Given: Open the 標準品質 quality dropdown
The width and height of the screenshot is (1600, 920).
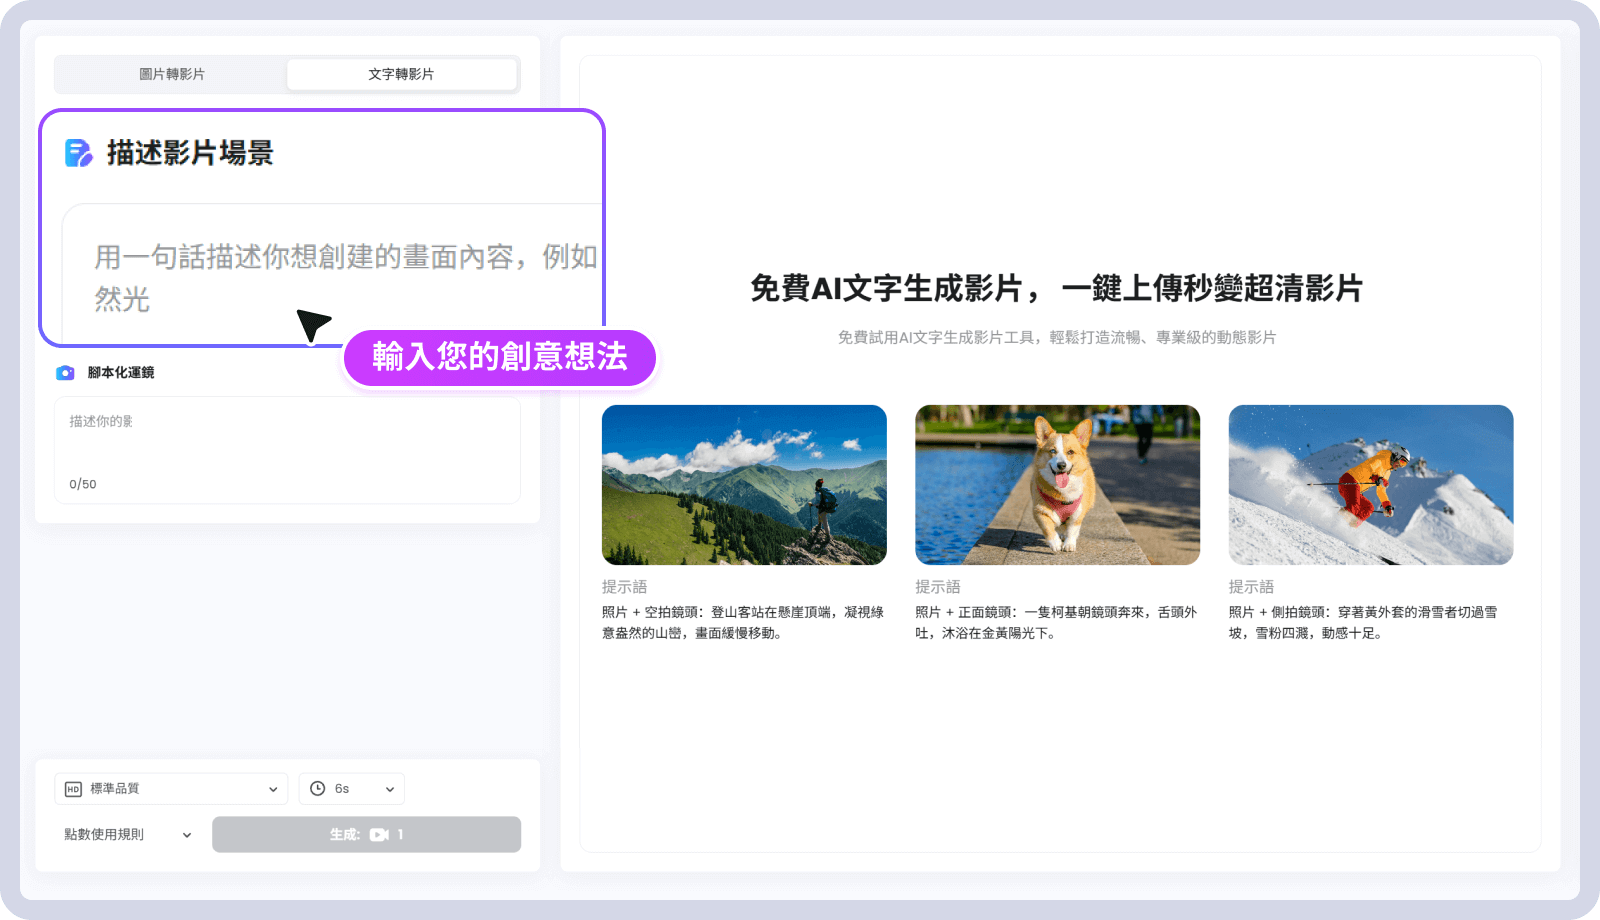Looking at the screenshot, I should click(x=171, y=789).
